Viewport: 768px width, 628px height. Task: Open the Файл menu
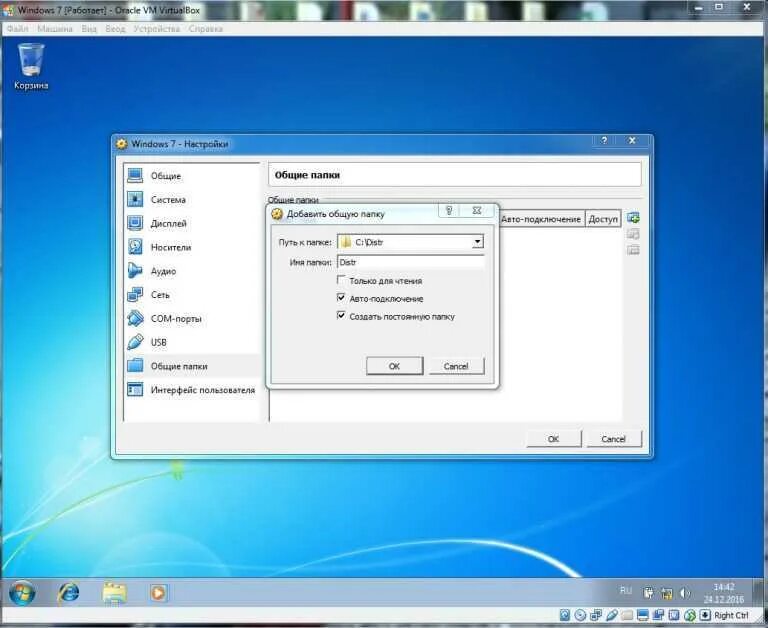17,29
